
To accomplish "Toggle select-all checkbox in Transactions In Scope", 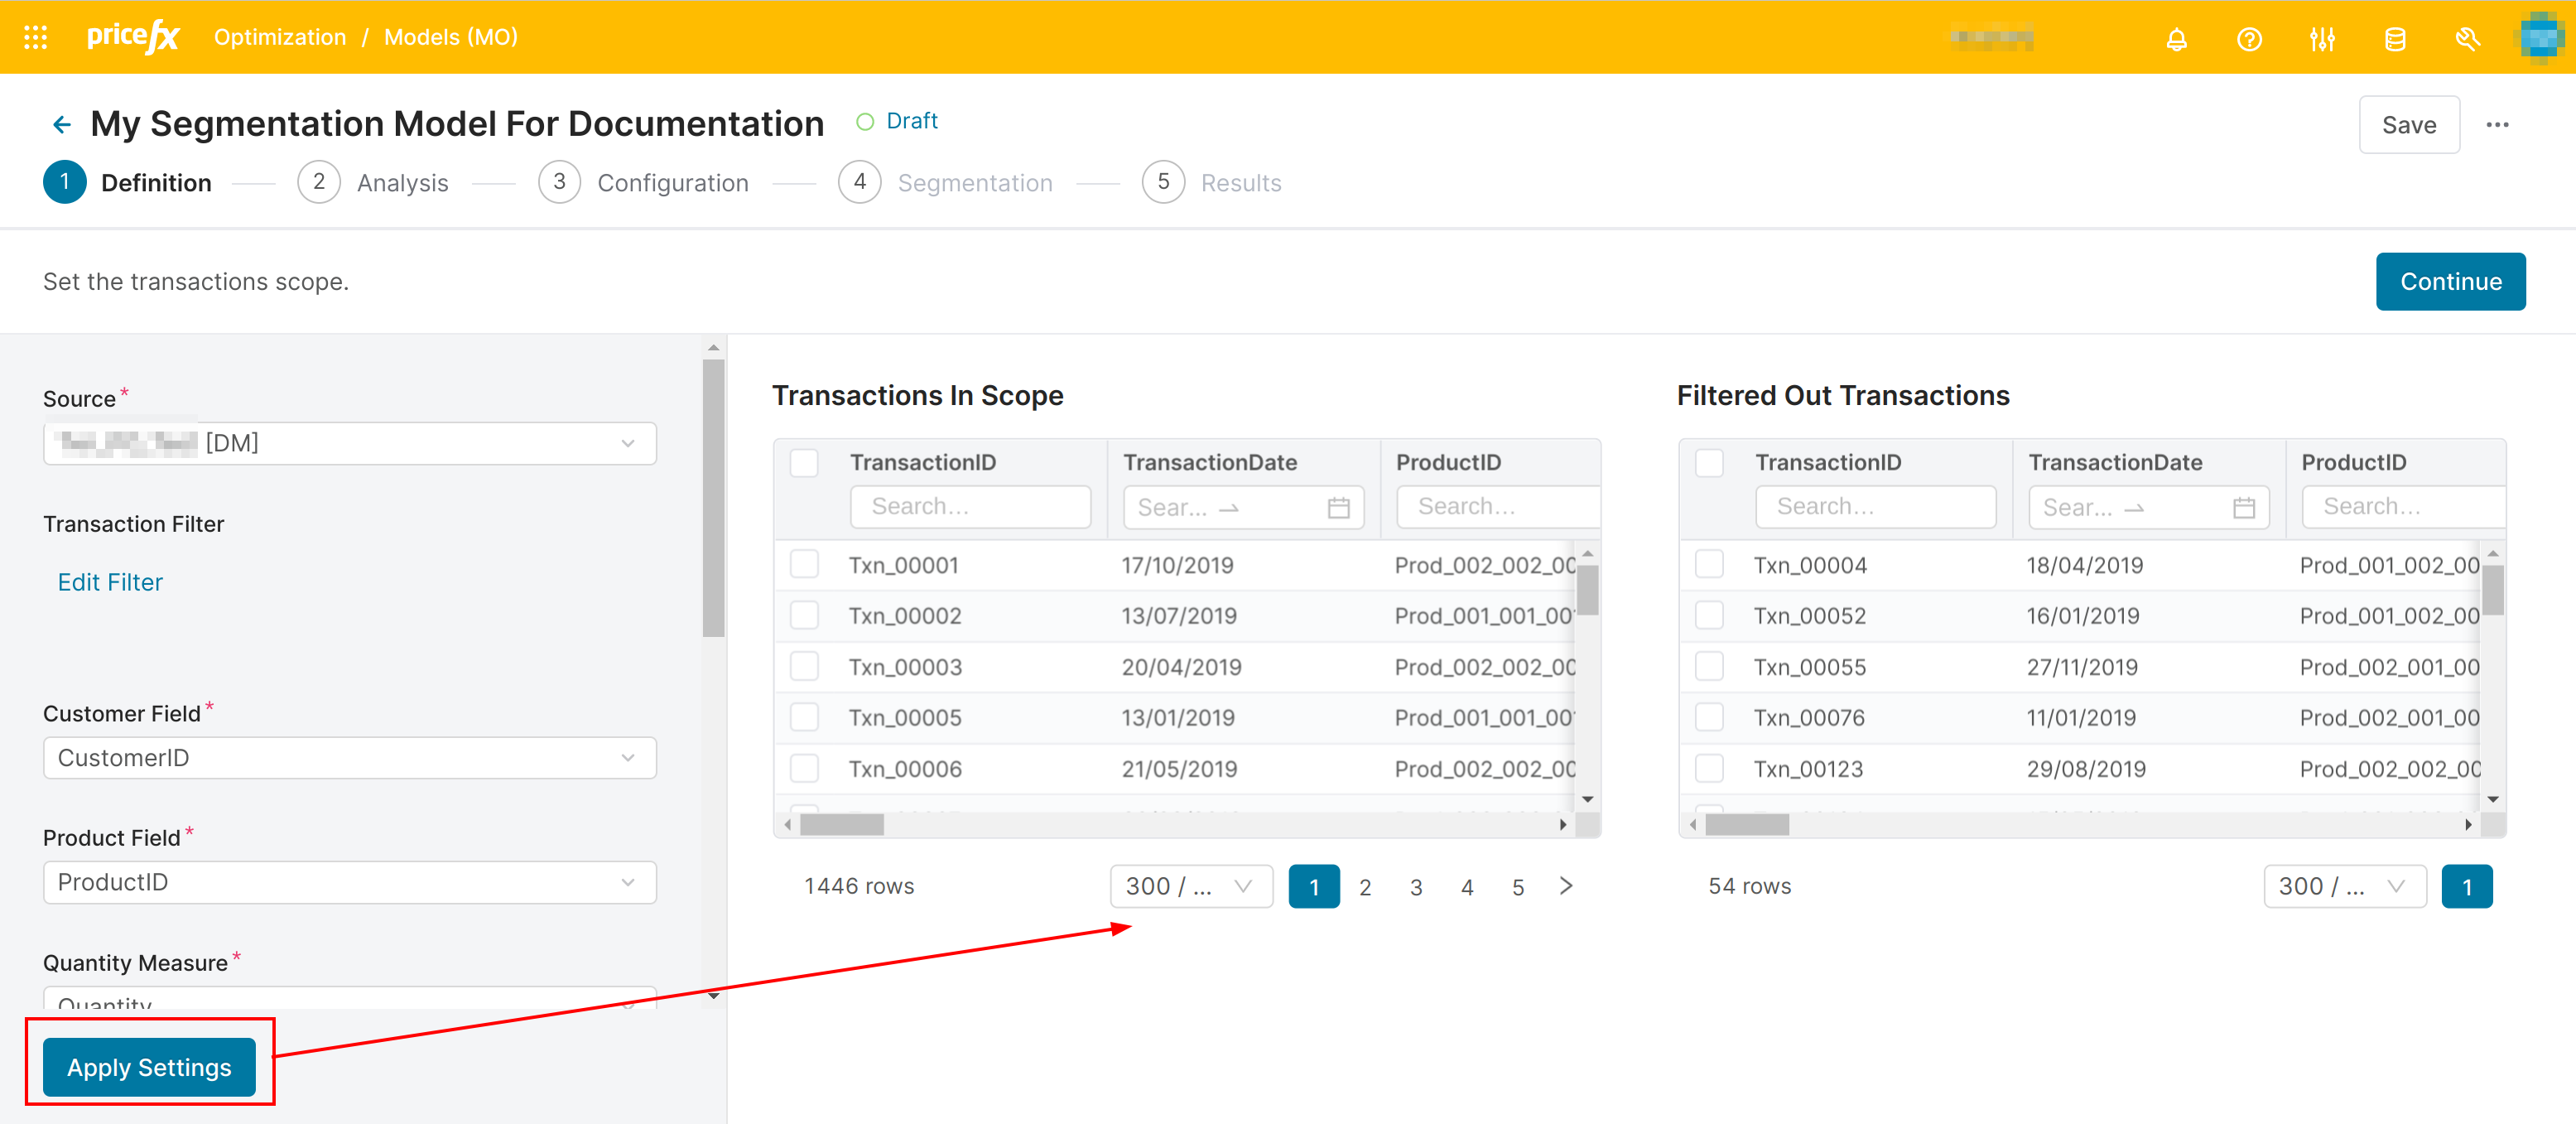I will tap(804, 463).
